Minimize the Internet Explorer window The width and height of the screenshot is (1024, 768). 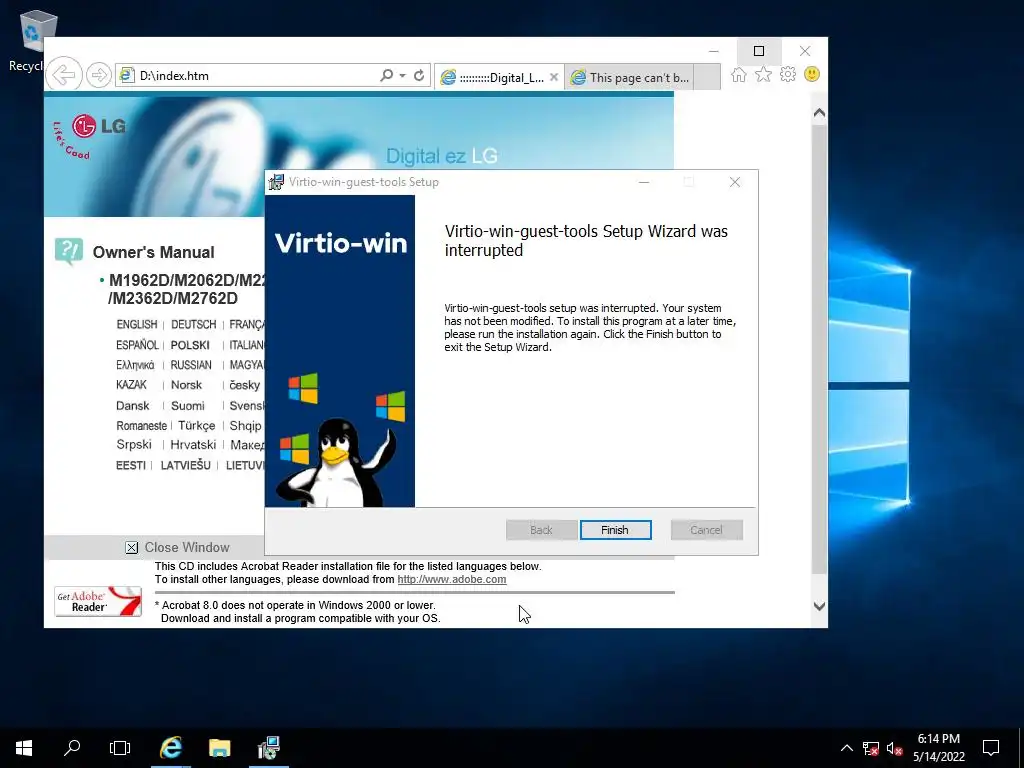(714, 51)
